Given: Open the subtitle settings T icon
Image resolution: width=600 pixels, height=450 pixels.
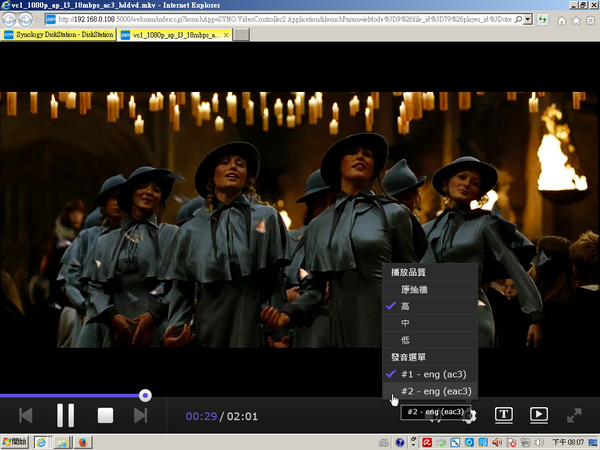Looking at the screenshot, I should [504, 415].
